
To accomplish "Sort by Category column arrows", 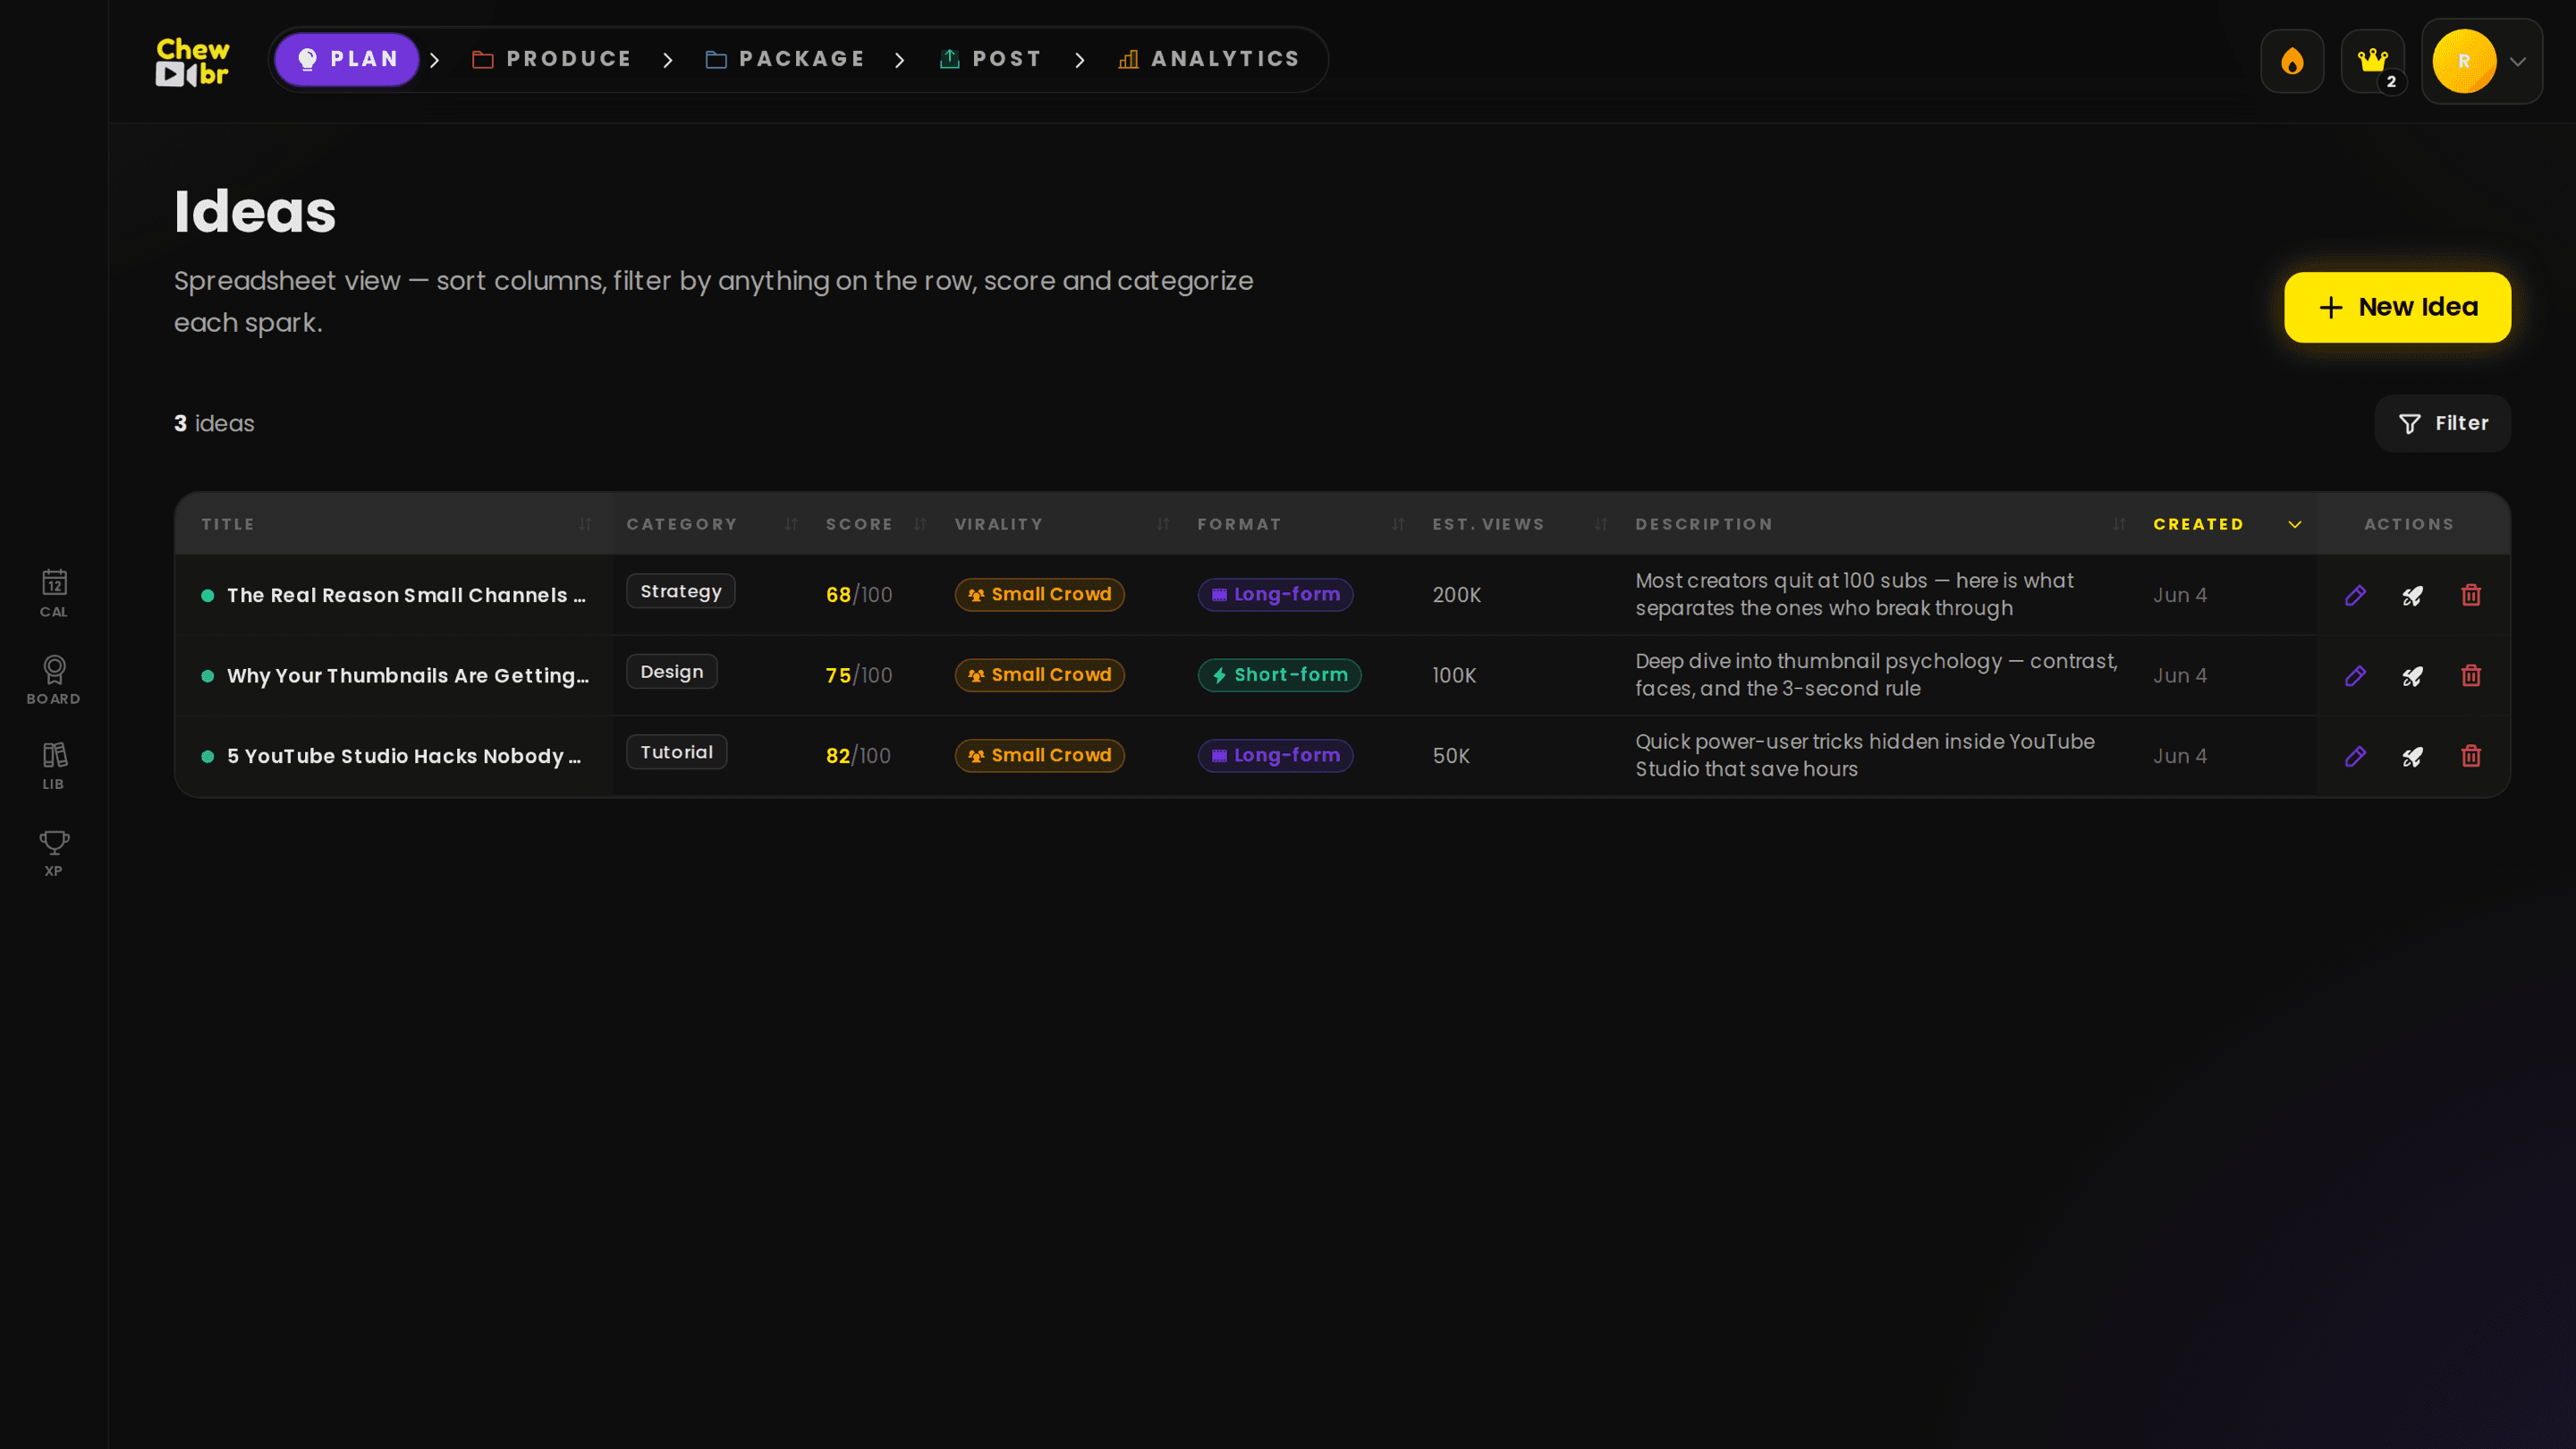I will tap(791, 524).
